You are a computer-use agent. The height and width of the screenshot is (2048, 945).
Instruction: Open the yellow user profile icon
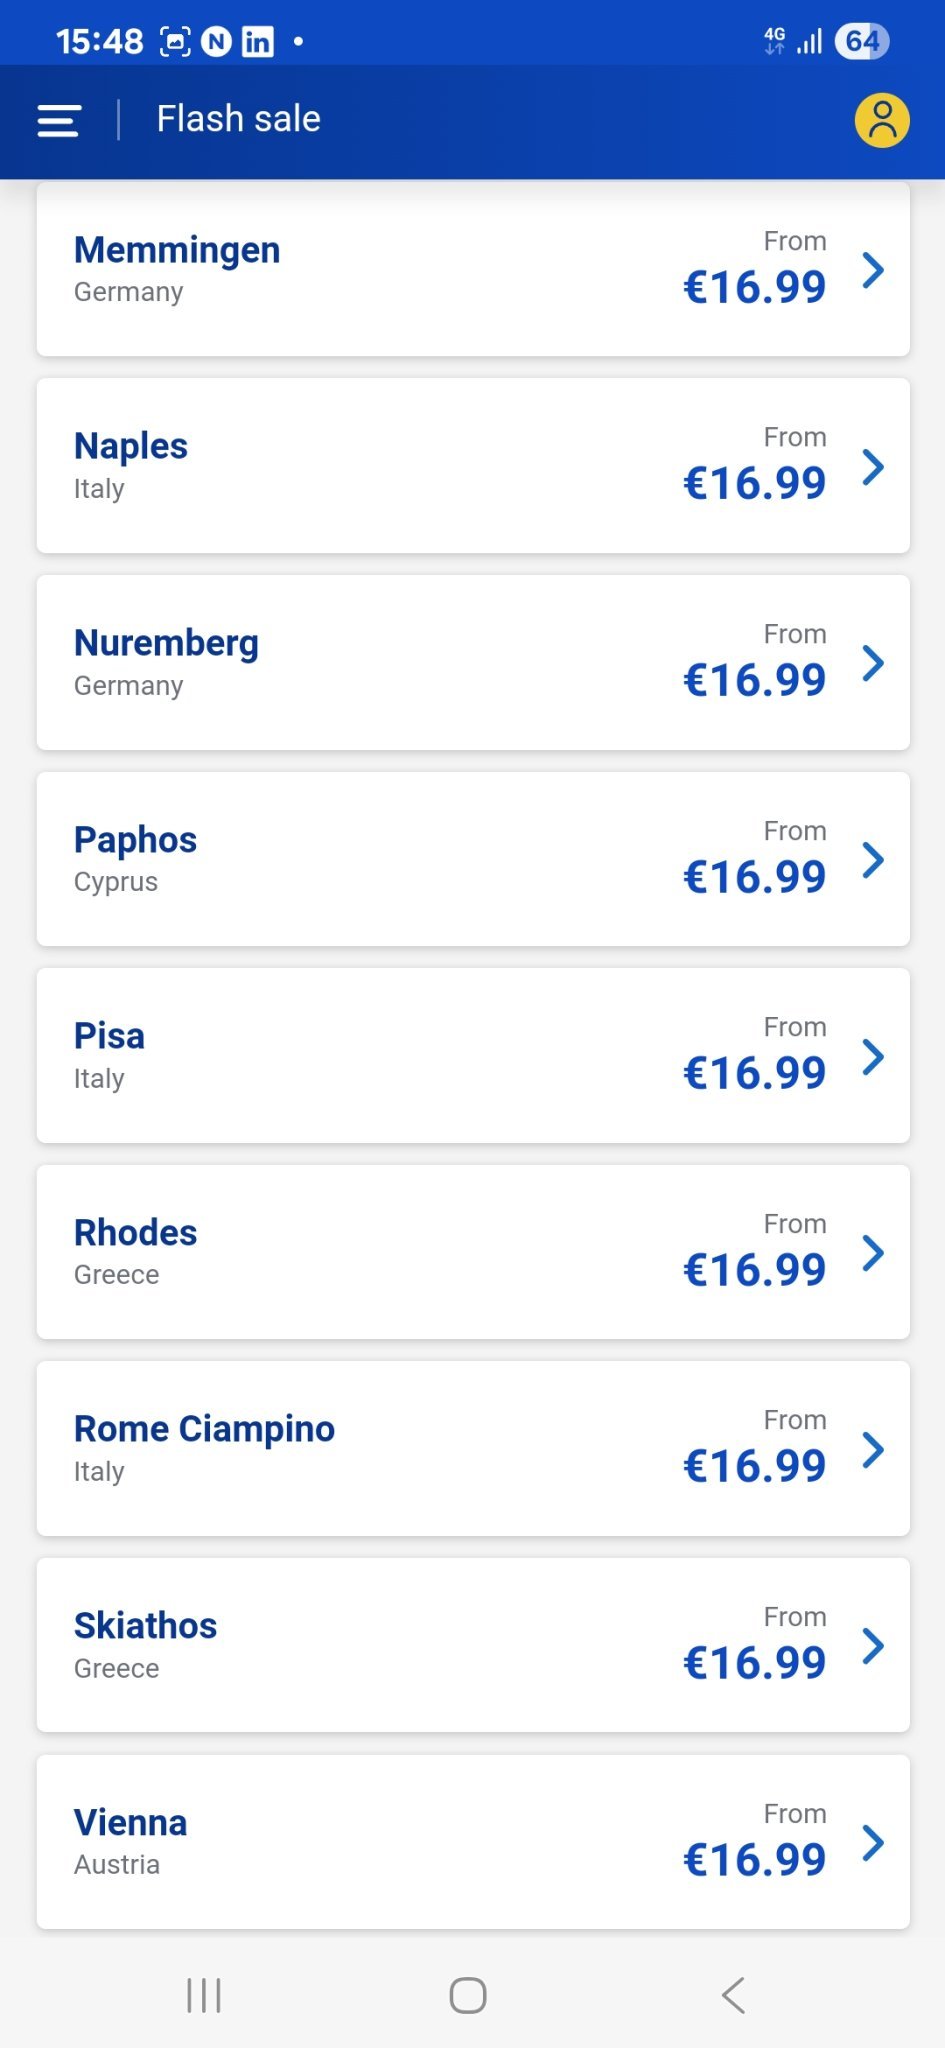click(882, 121)
